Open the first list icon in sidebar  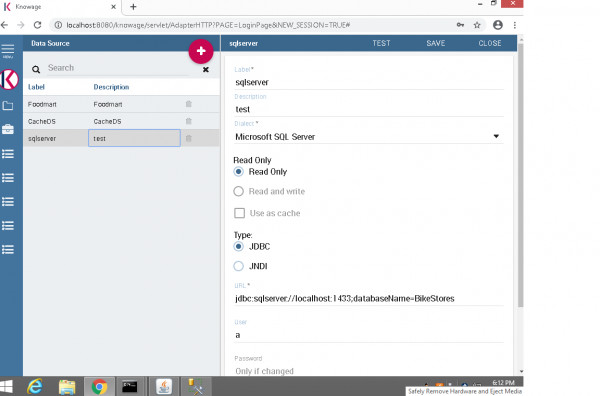8,154
